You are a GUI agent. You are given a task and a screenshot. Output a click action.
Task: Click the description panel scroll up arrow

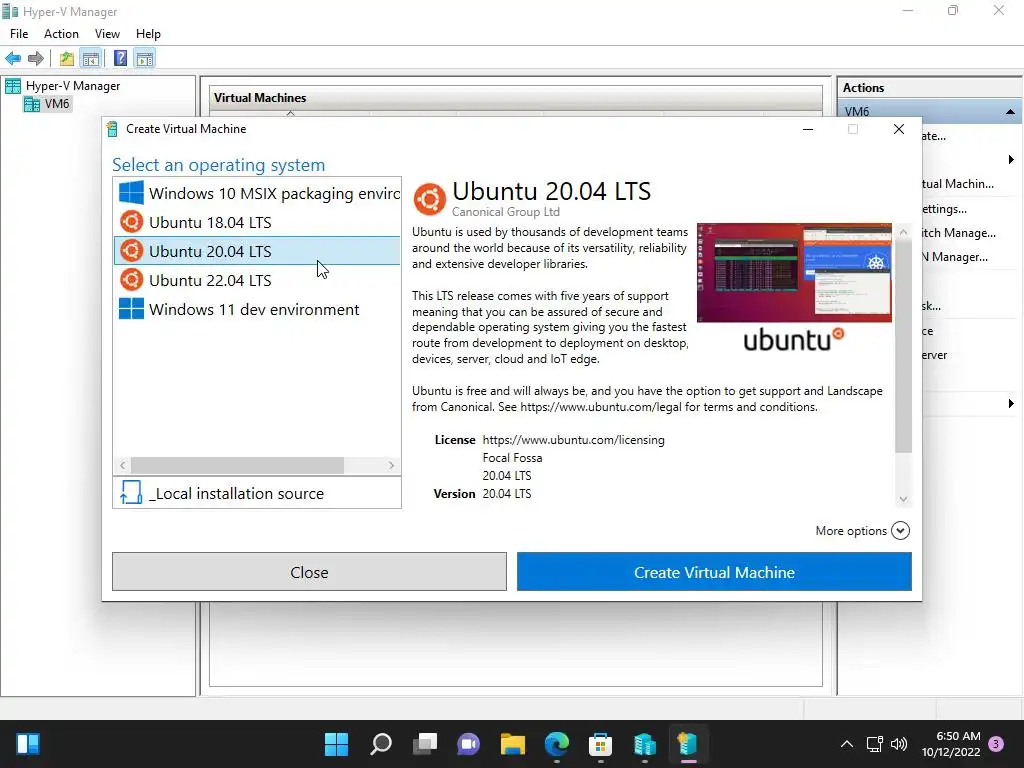click(903, 231)
